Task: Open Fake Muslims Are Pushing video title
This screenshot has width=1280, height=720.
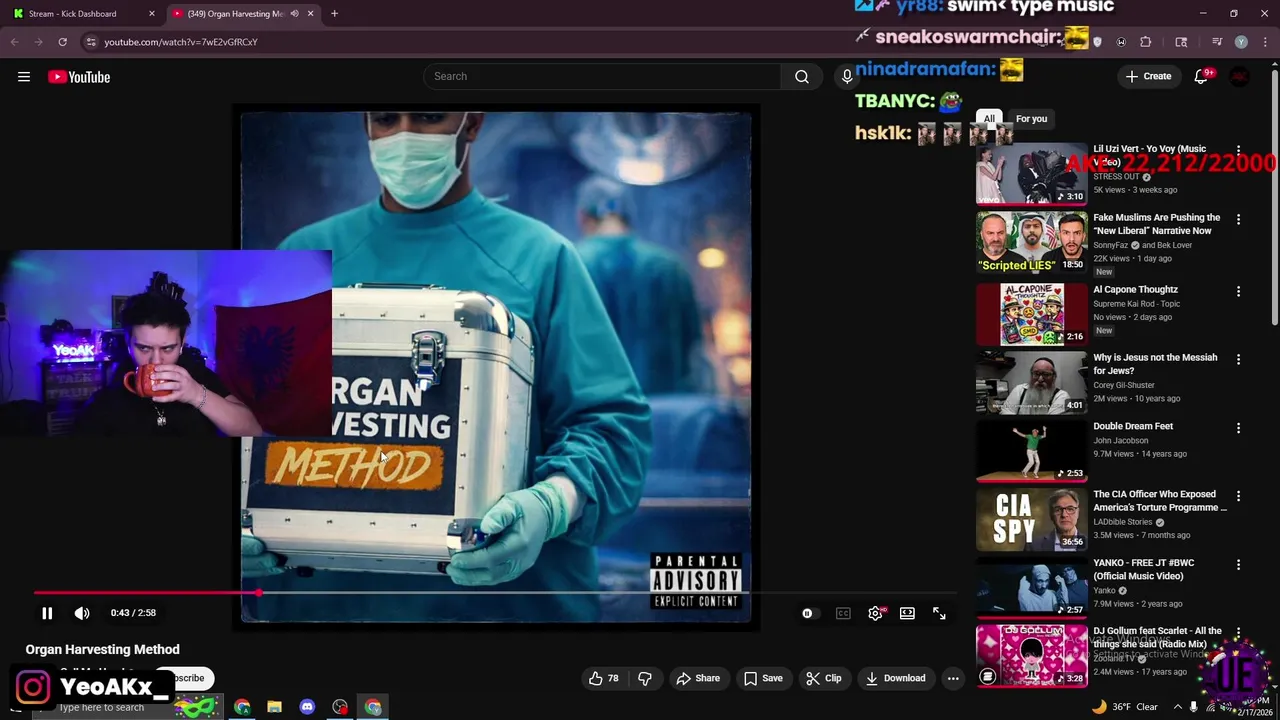Action: point(1157,224)
